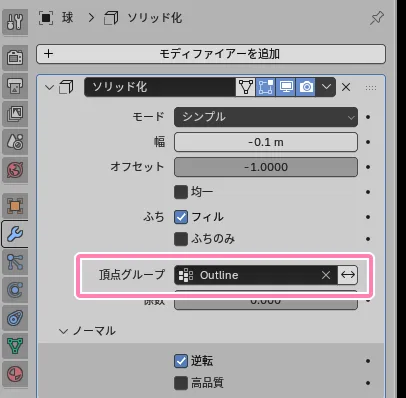Open the Scene properties tab

click(x=15, y=142)
